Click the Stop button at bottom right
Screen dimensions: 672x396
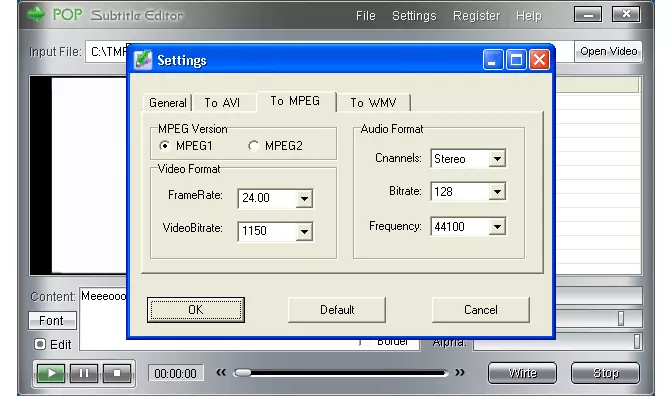(x=606, y=373)
